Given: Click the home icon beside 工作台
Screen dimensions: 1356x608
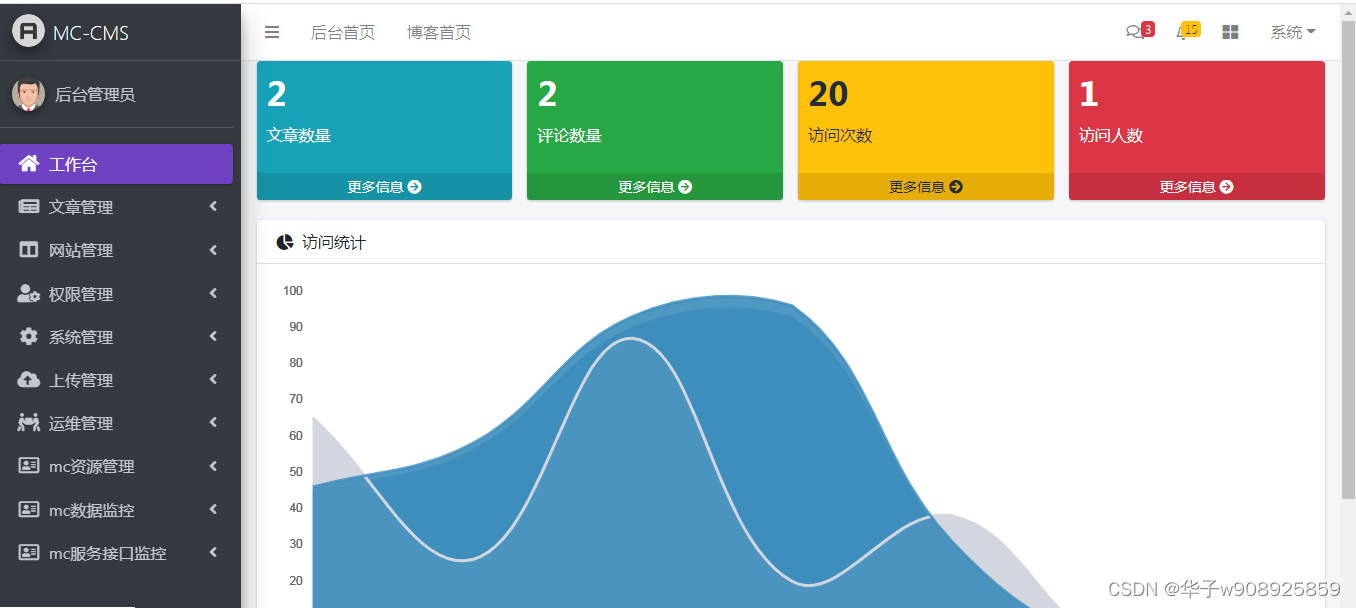Looking at the screenshot, I should [x=29, y=164].
